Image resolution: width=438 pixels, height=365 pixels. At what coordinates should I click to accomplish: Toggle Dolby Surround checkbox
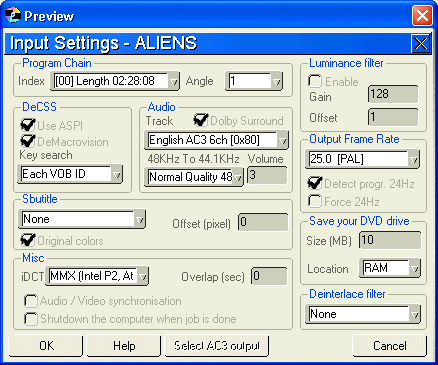pyautogui.click(x=201, y=120)
